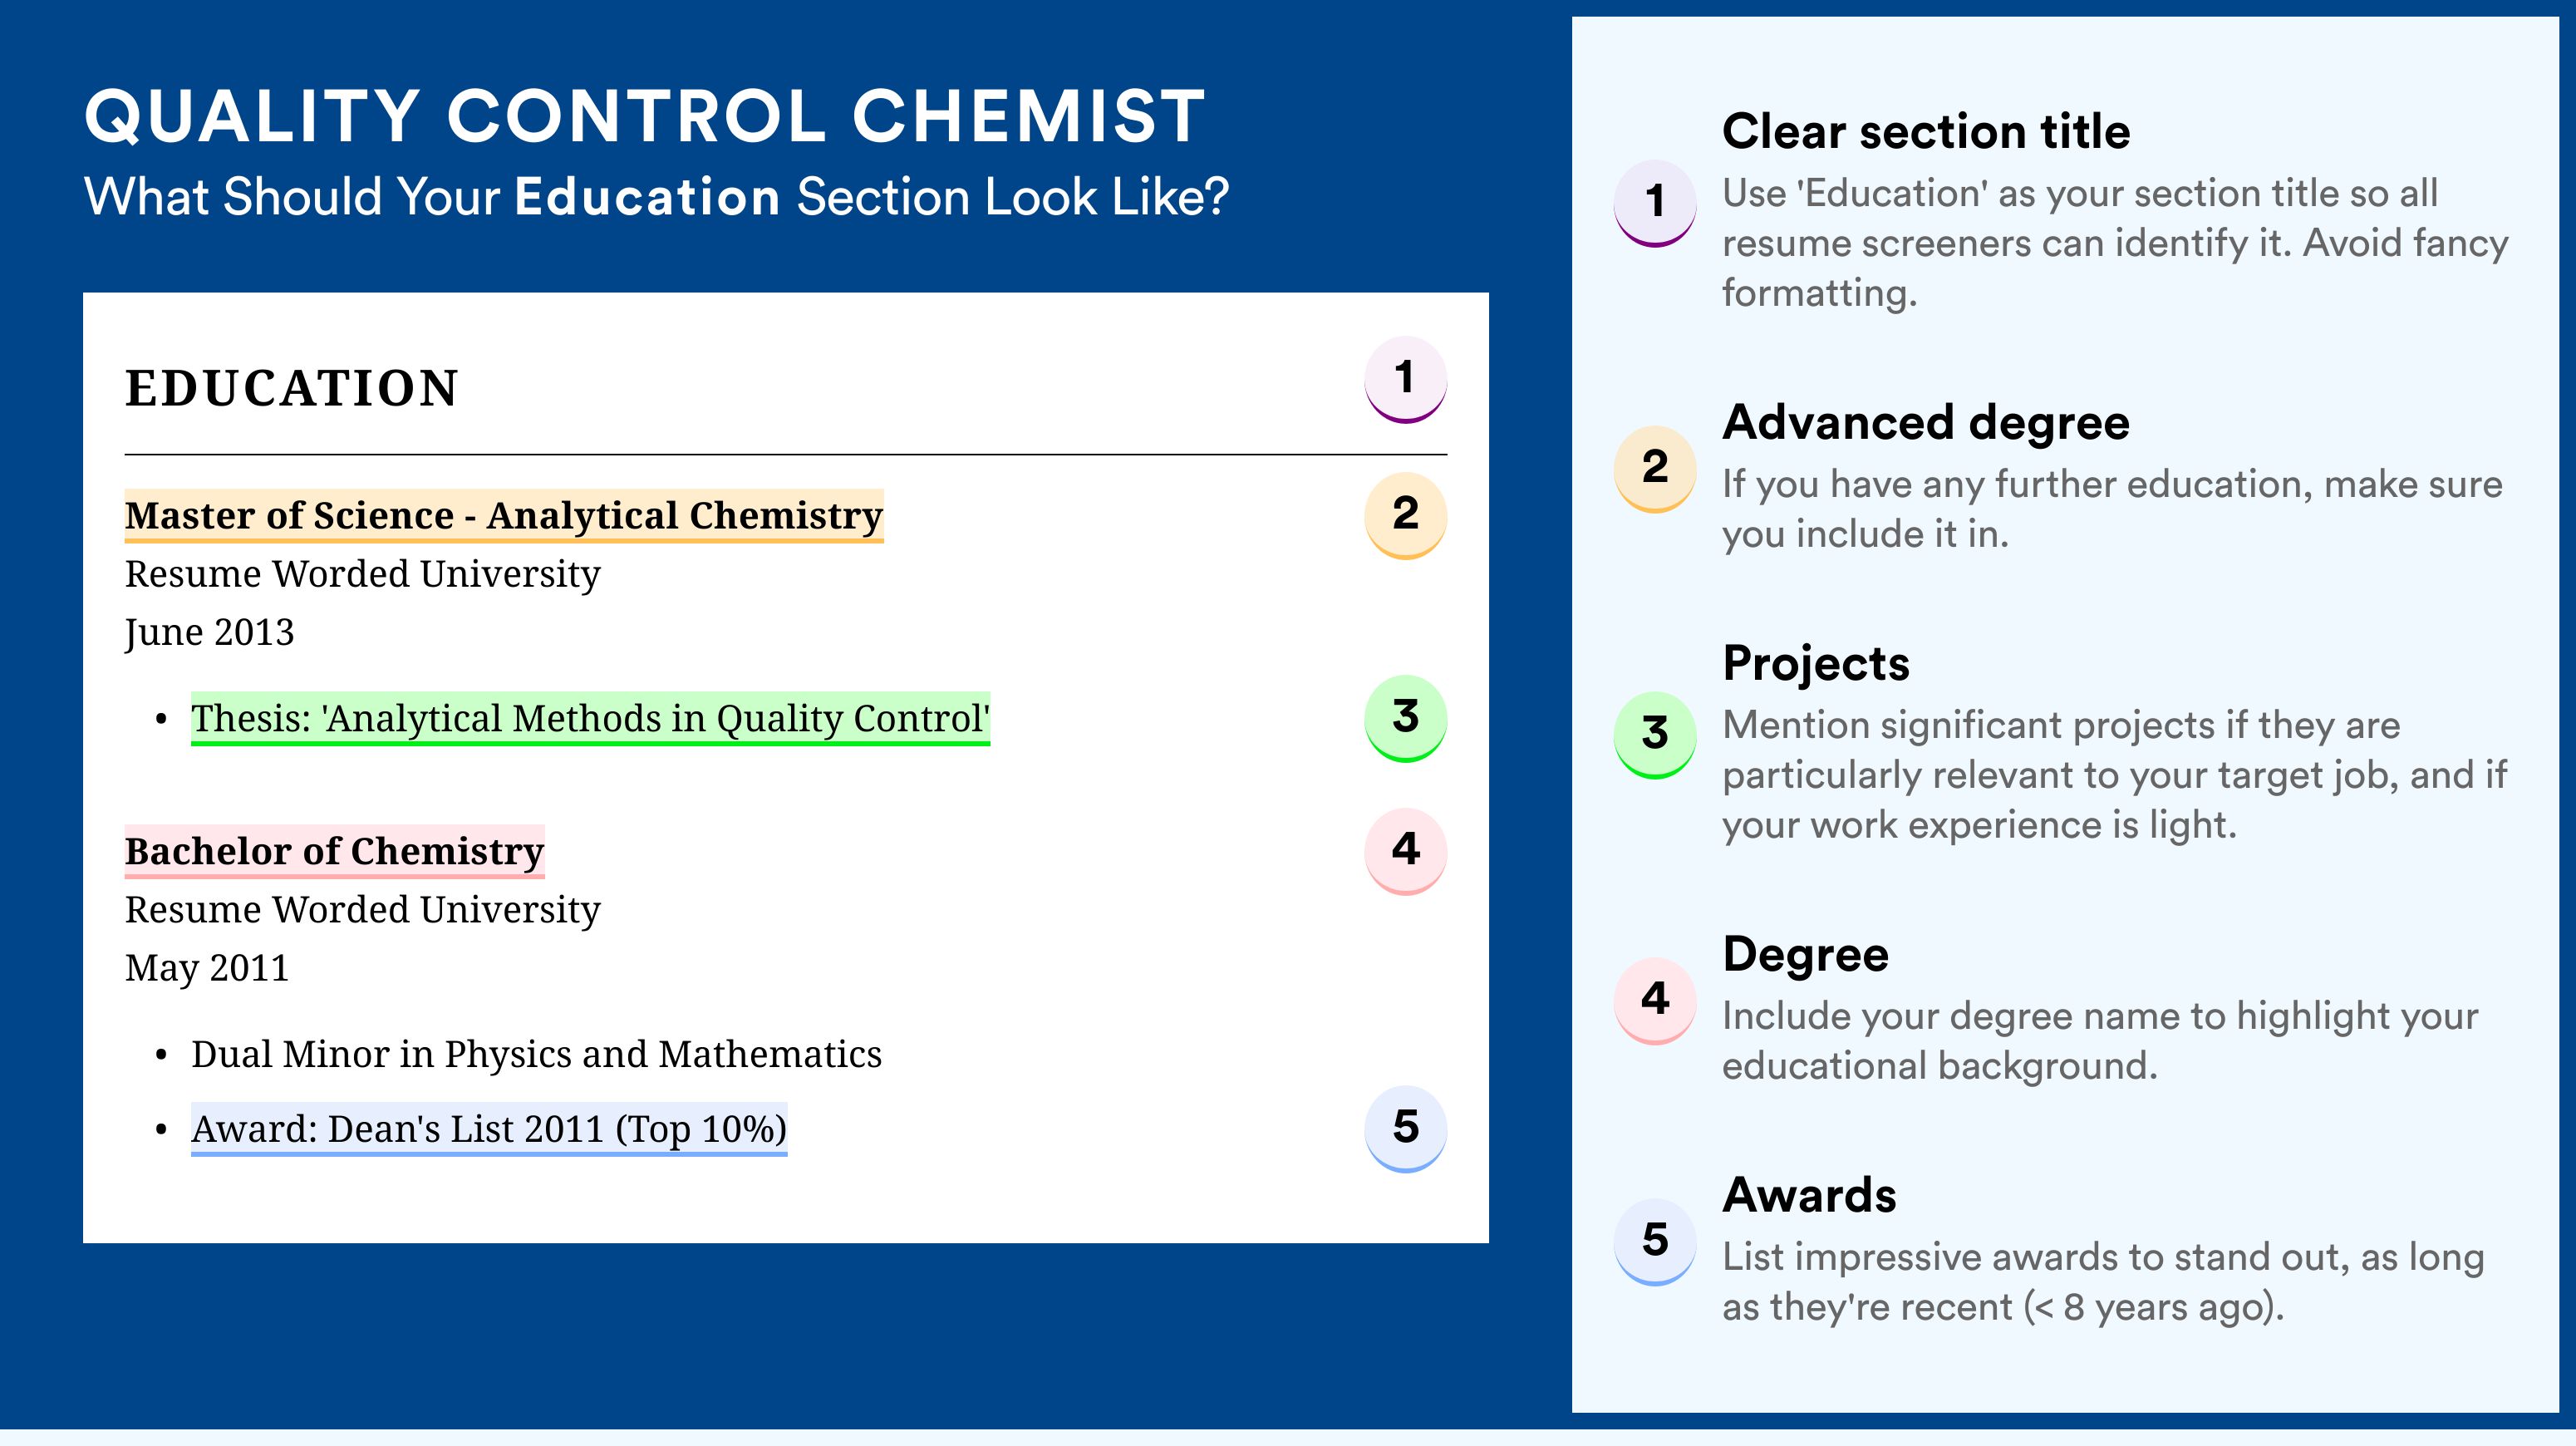Viewport: 2576px width, 1446px height.
Task: Click the number 3 badge next to Projects
Action: [x=1655, y=735]
